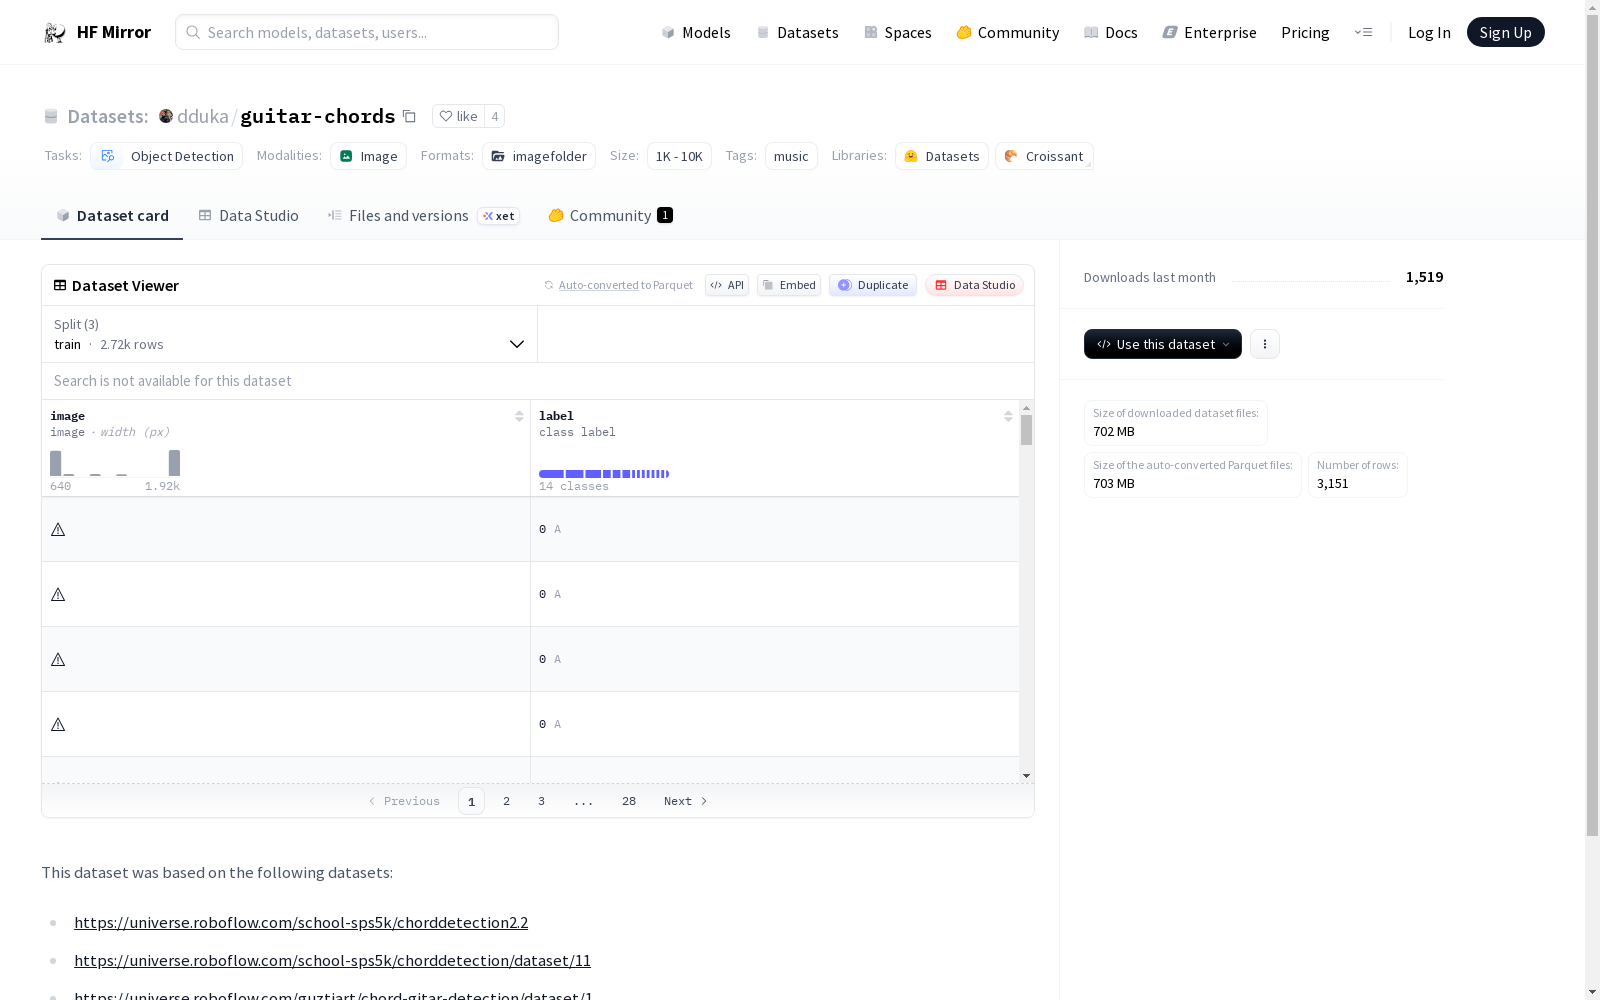The width and height of the screenshot is (1600, 1000).
Task: Click the music tag
Action: (x=791, y=156)
